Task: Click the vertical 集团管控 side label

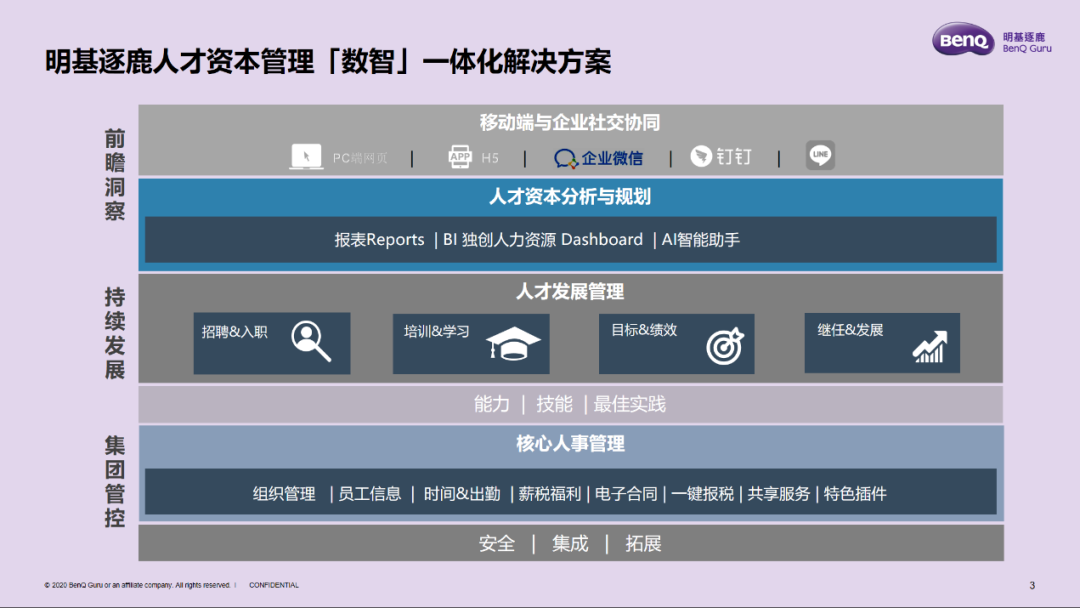Action: [115, 481]
